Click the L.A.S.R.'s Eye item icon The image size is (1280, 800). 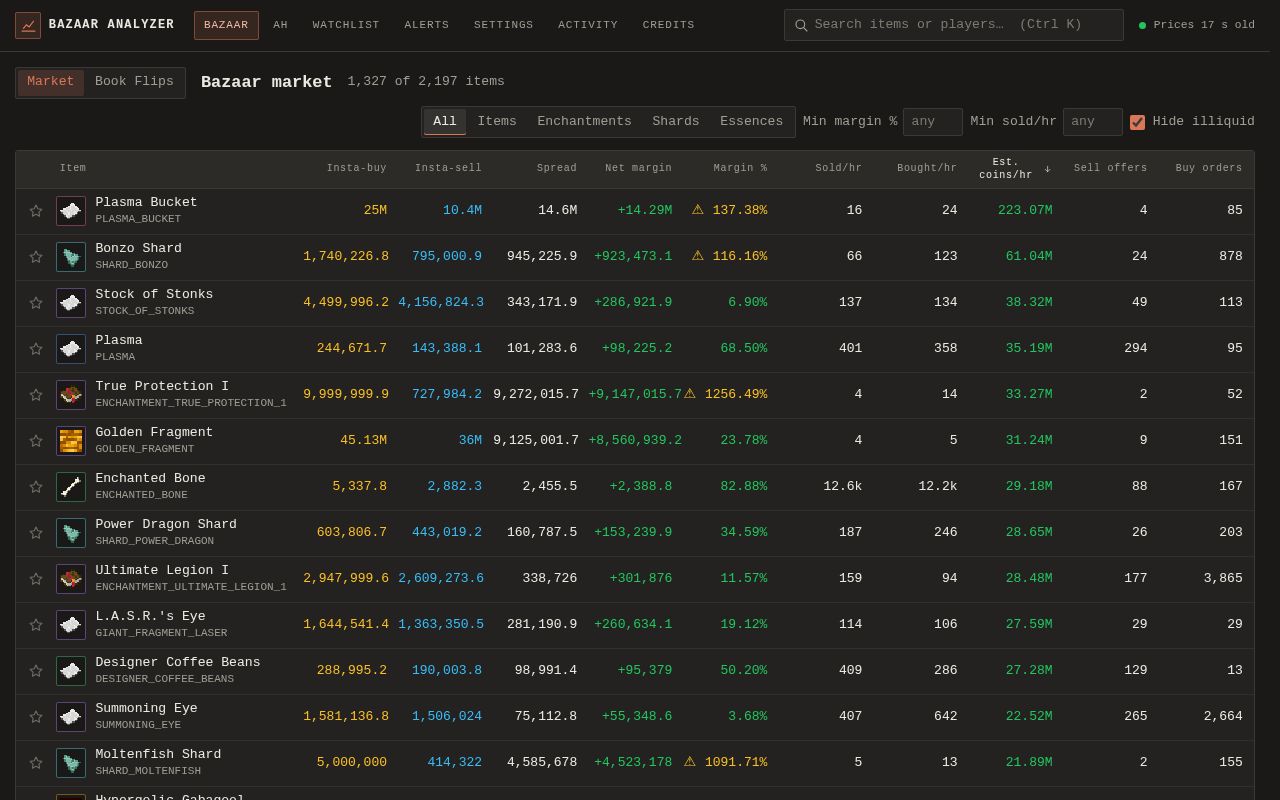pyautogui.click(x=71, y=625)
